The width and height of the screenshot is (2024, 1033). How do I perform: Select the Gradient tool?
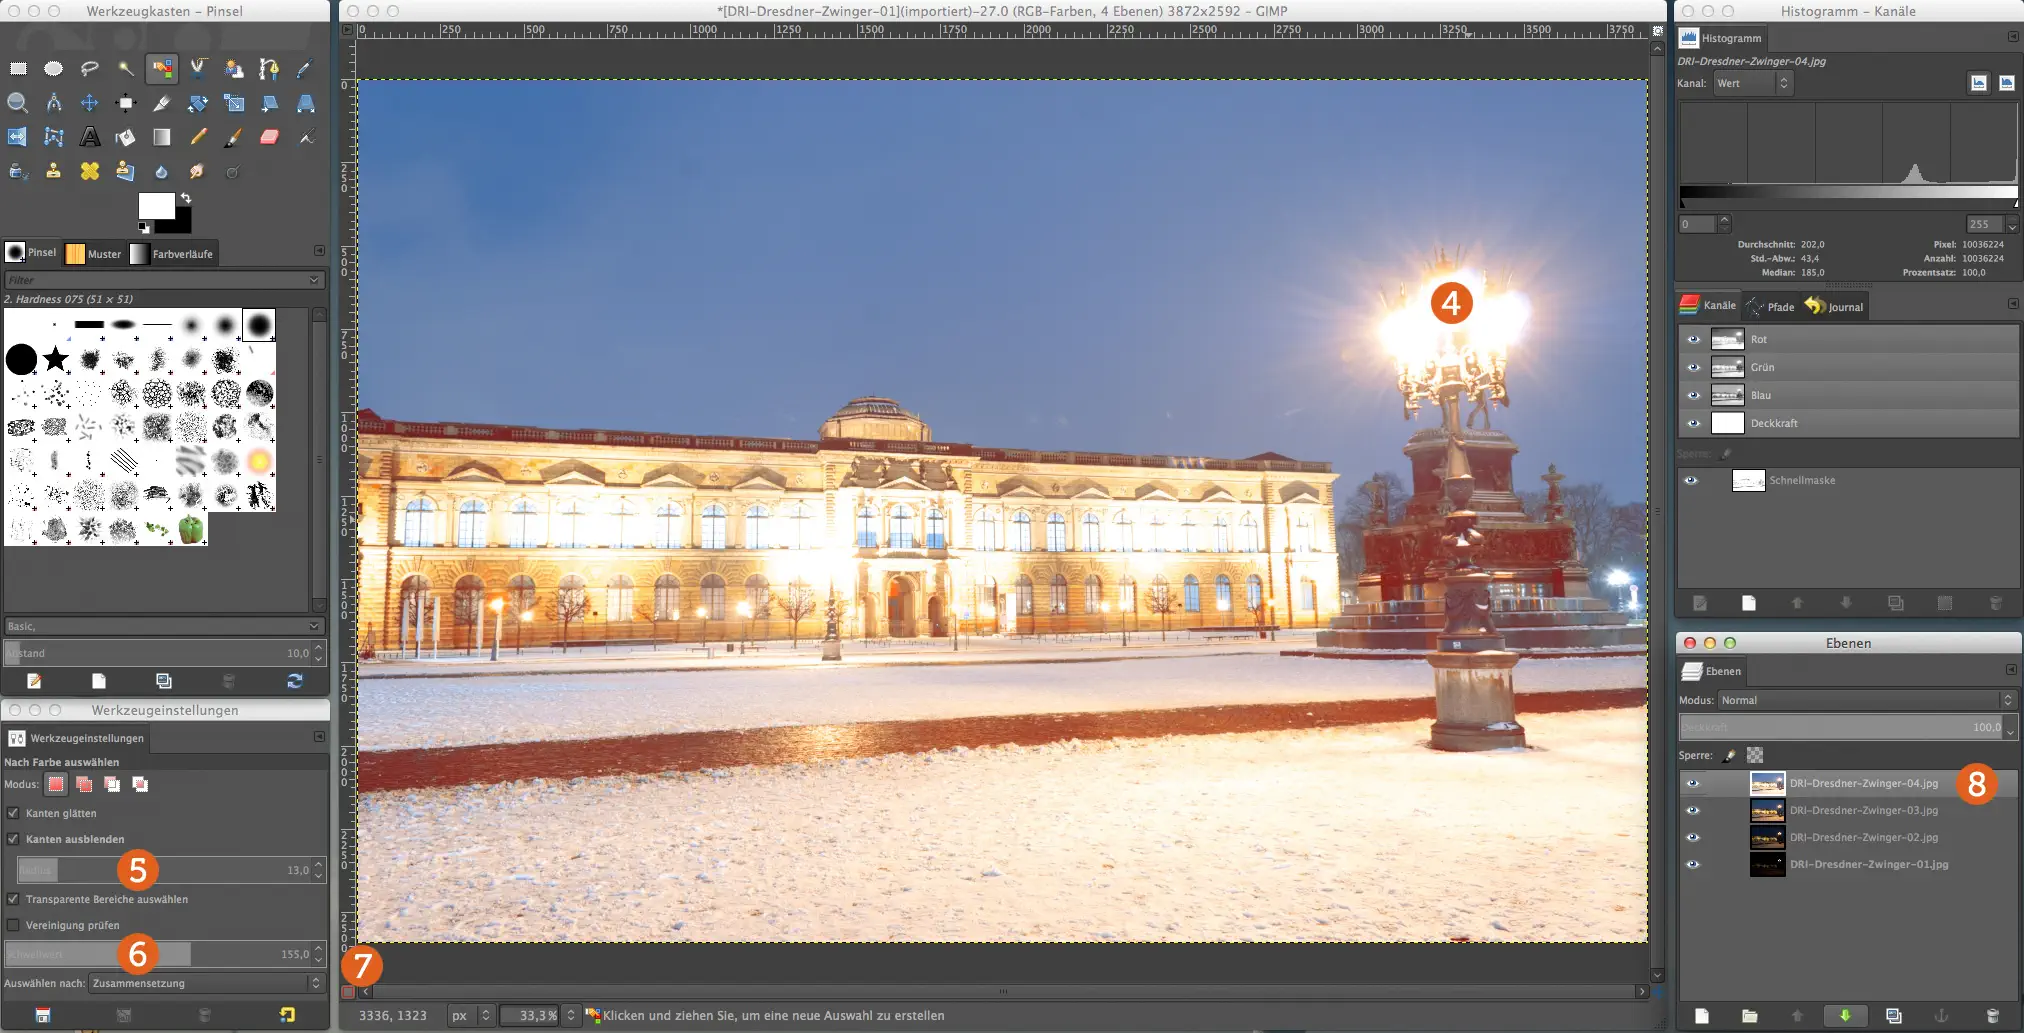(x=162, y=137)
